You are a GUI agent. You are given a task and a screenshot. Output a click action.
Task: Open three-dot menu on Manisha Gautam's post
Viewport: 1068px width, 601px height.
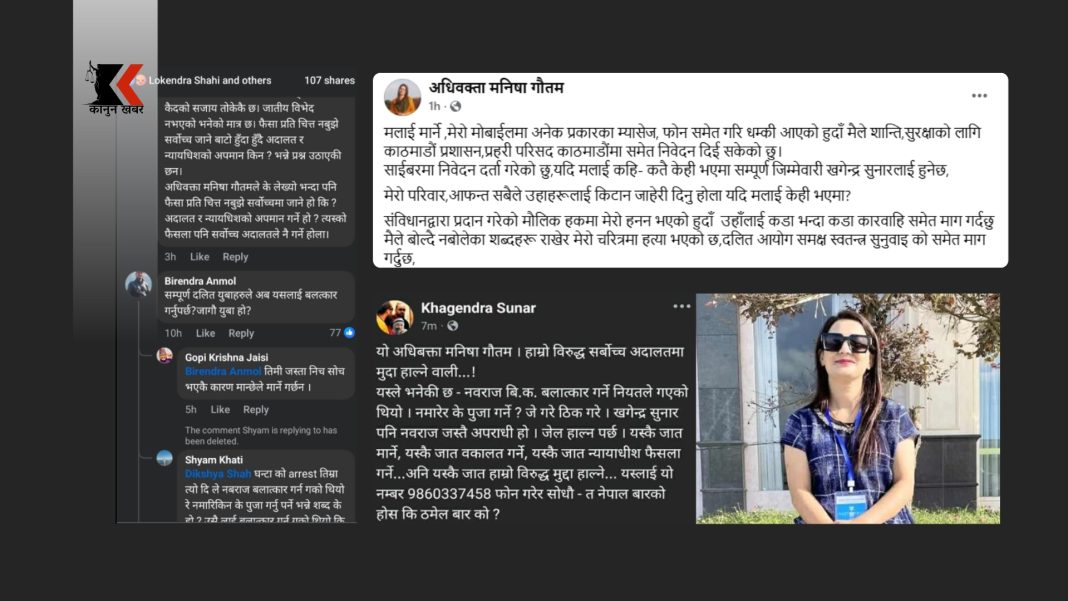pos(979,96)
